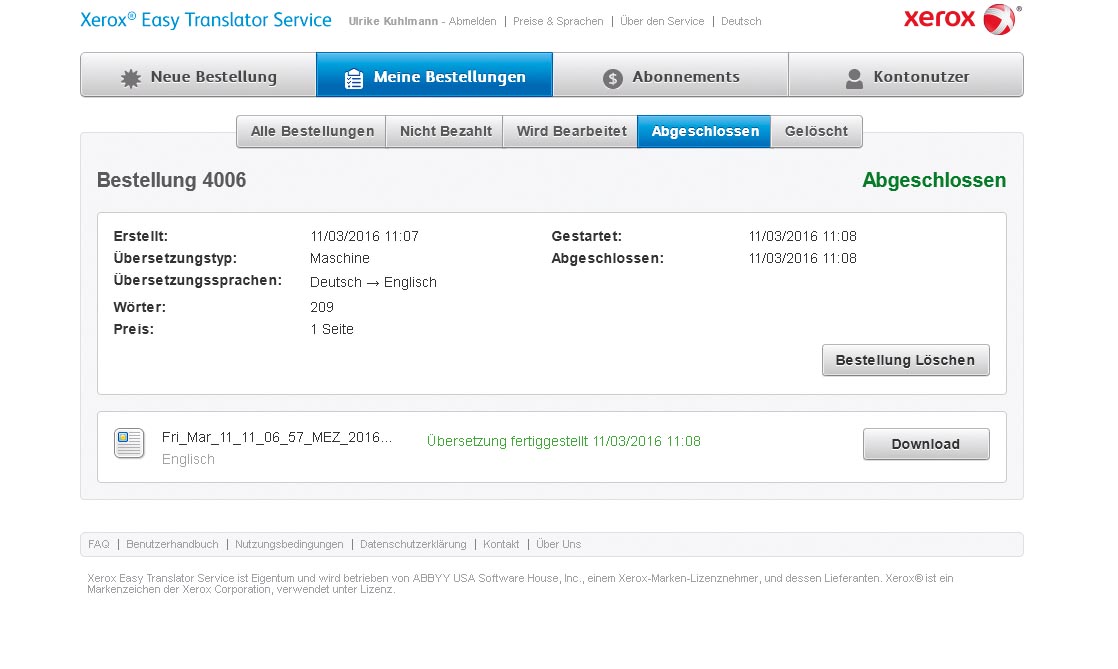Open the Alle Bestellungen tab

click(x=312, y=131)
